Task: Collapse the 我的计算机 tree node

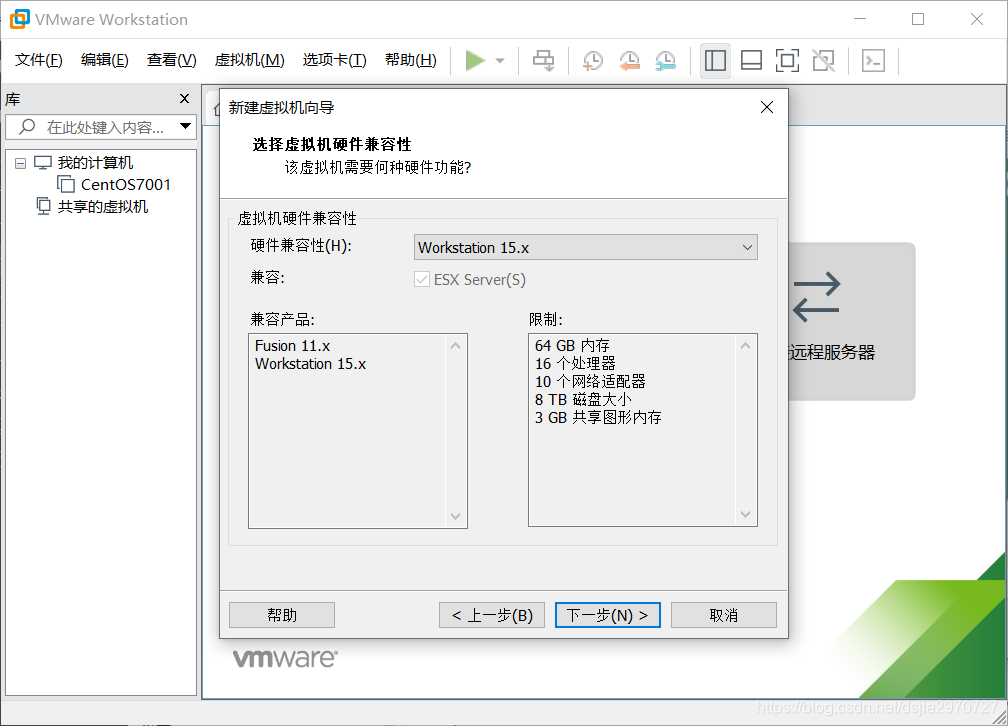Action: [x=21, y=163]
